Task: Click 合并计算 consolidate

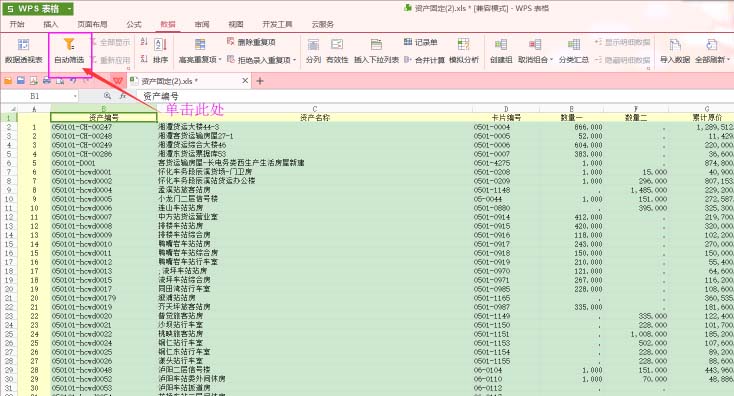Action: (x=424, y=60)
